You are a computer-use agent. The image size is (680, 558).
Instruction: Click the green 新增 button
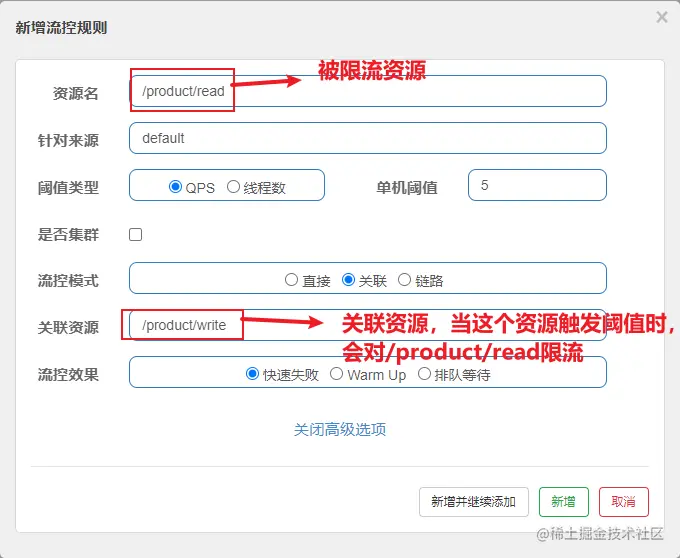[564, 502]
